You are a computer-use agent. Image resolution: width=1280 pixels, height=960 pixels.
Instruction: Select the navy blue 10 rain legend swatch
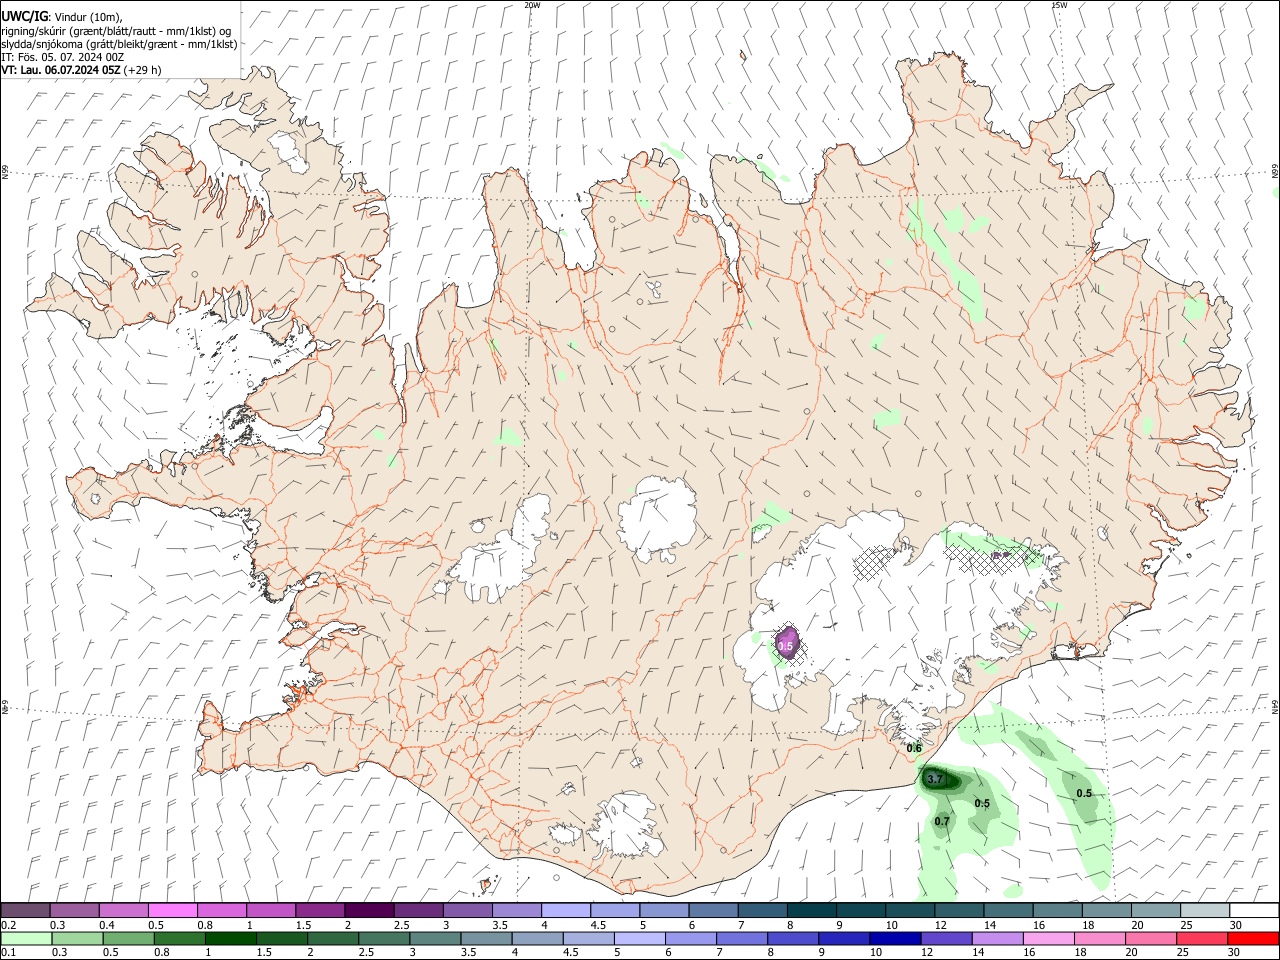tap(893, 938)
